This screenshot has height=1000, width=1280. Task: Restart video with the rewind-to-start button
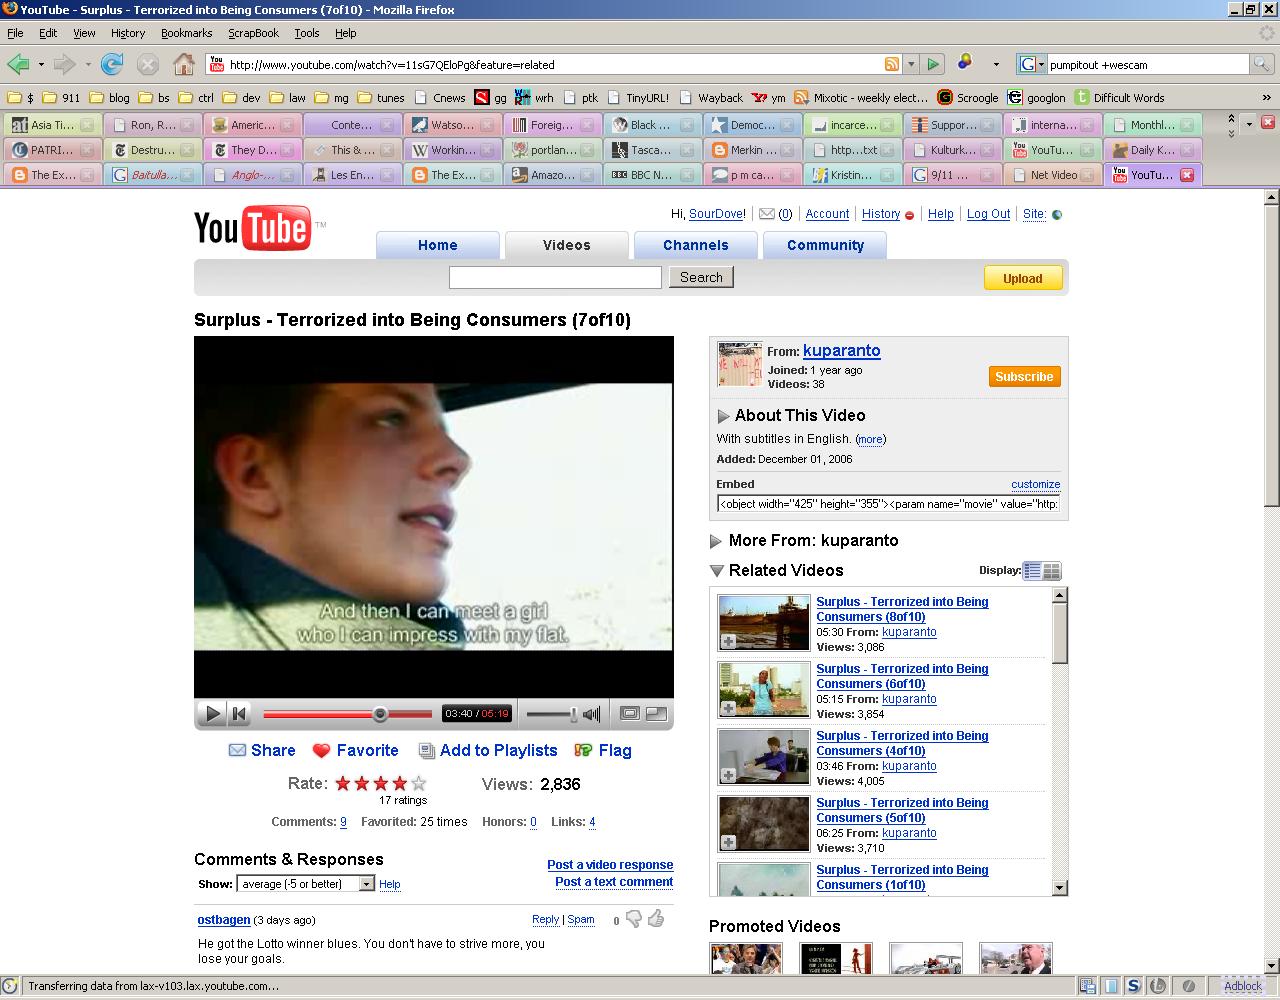239,713
